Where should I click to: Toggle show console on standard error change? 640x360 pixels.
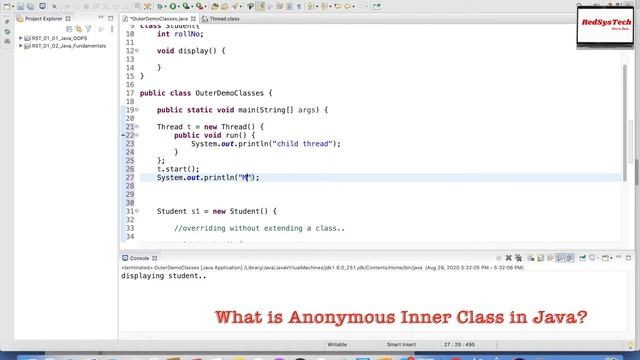click(x=569, y=258)
